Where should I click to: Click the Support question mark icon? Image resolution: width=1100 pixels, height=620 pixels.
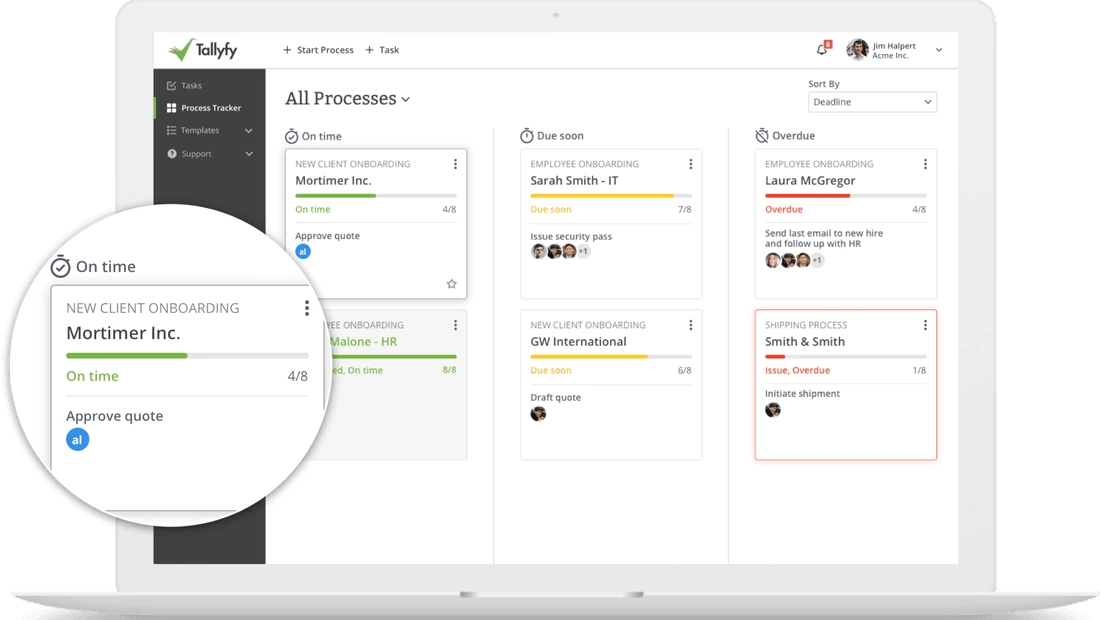(172, 154)
